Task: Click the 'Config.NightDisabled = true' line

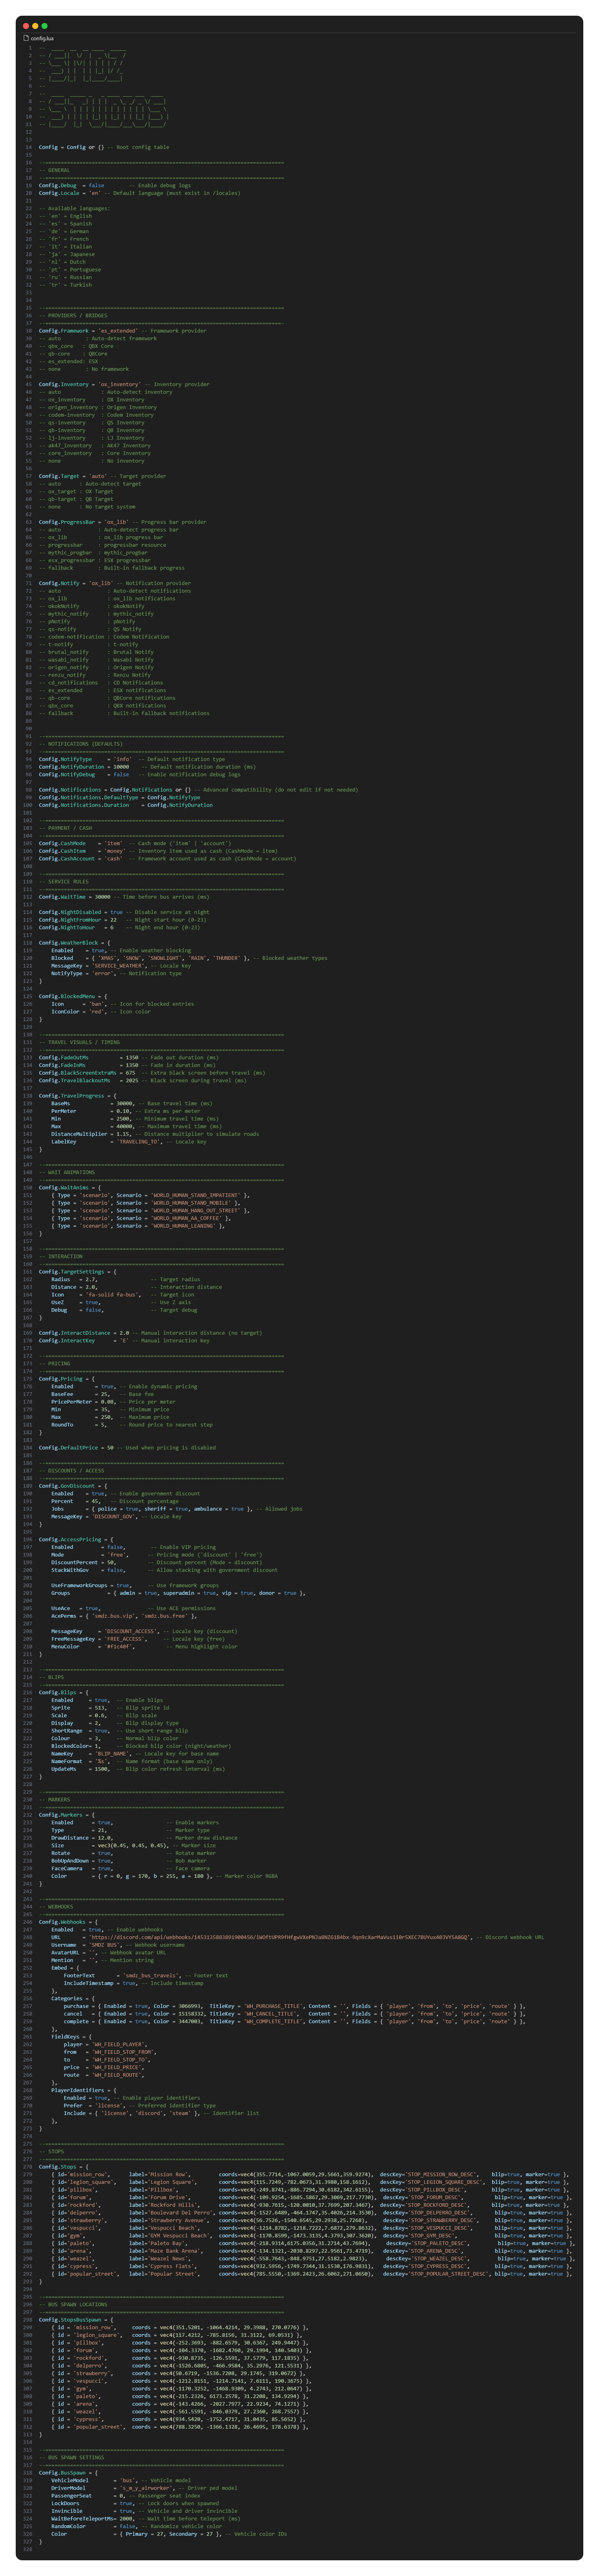Action: click(124, 912)
